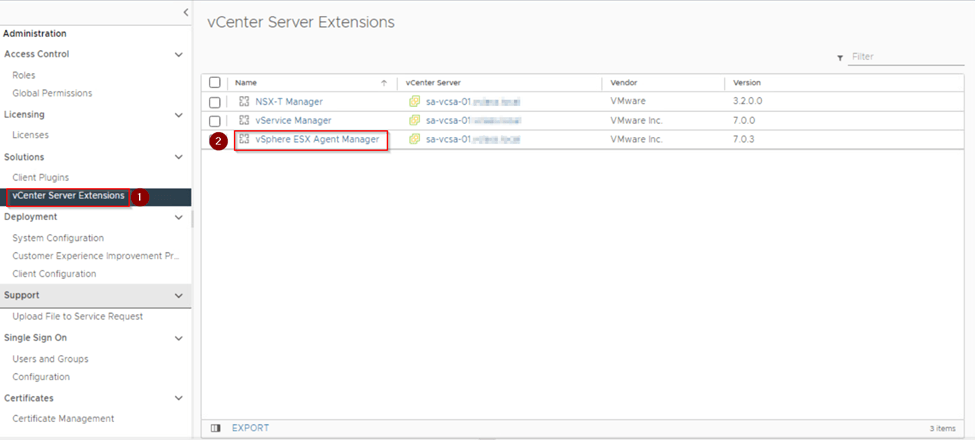Click the NSX-T Manager extension icon
The height and width of the screenshot is (440, 975).
click(x=243, y=102)
